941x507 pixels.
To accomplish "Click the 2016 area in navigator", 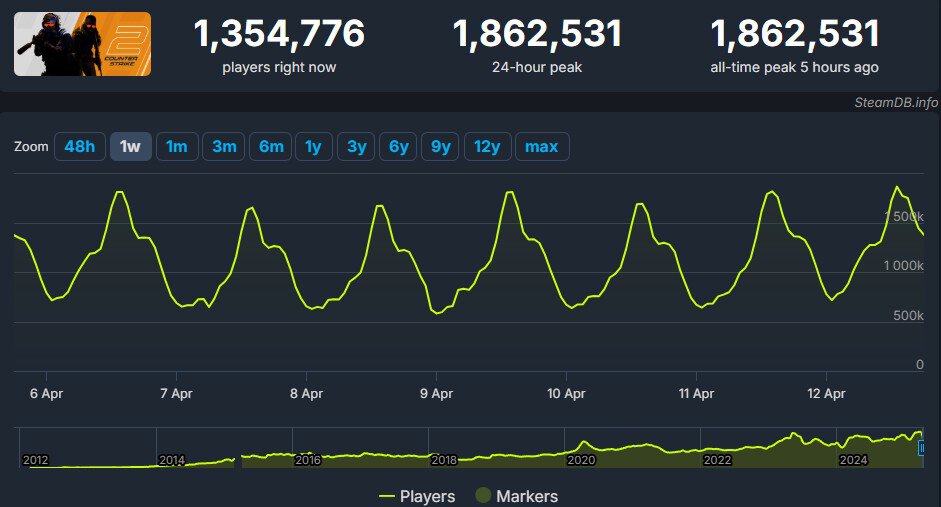I will [x=308, y=455].
